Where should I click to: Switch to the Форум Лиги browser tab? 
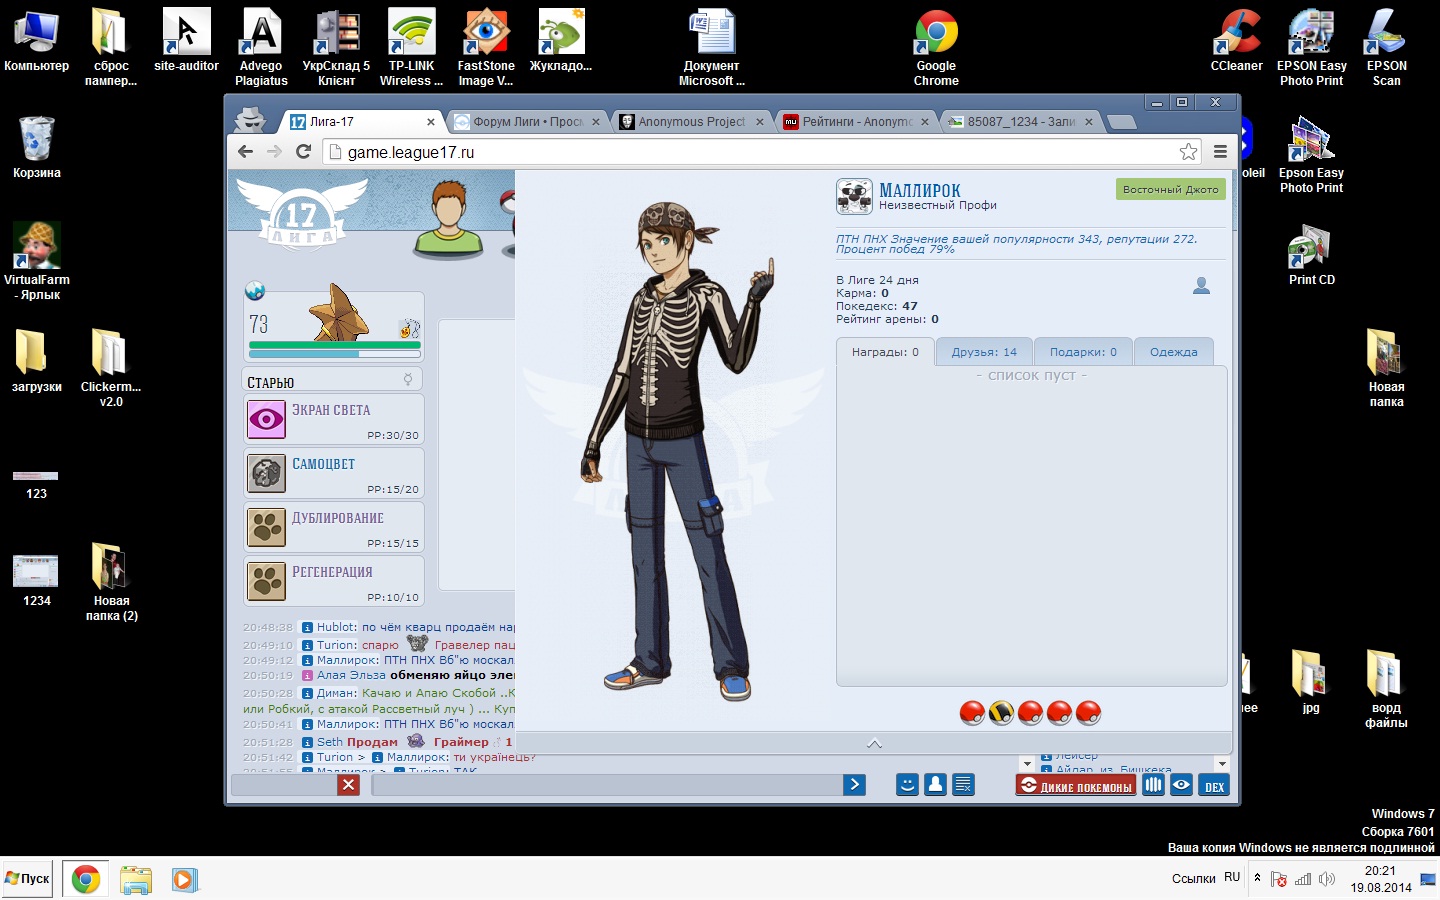(527, 122)
